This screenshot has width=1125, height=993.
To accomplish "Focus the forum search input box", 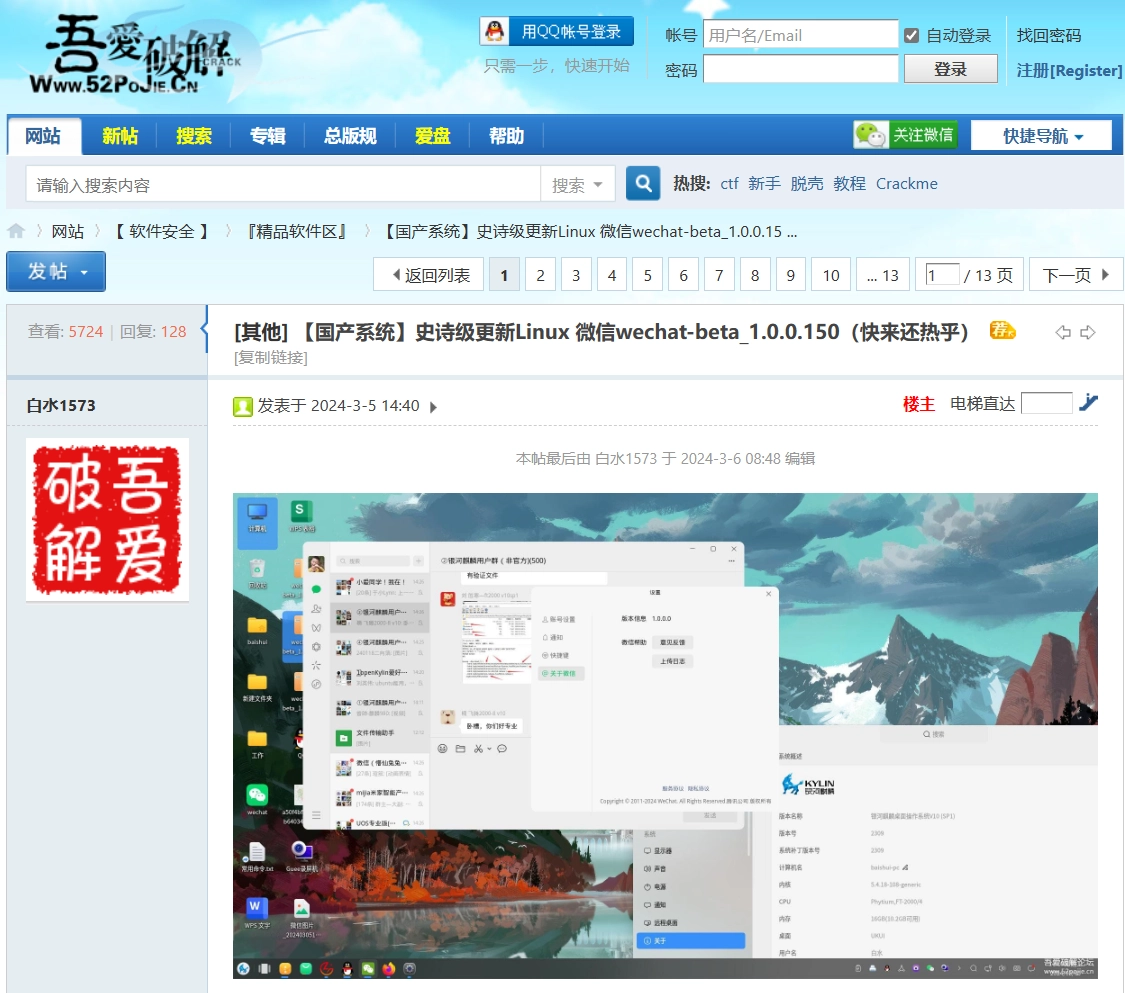I will 283,185.
